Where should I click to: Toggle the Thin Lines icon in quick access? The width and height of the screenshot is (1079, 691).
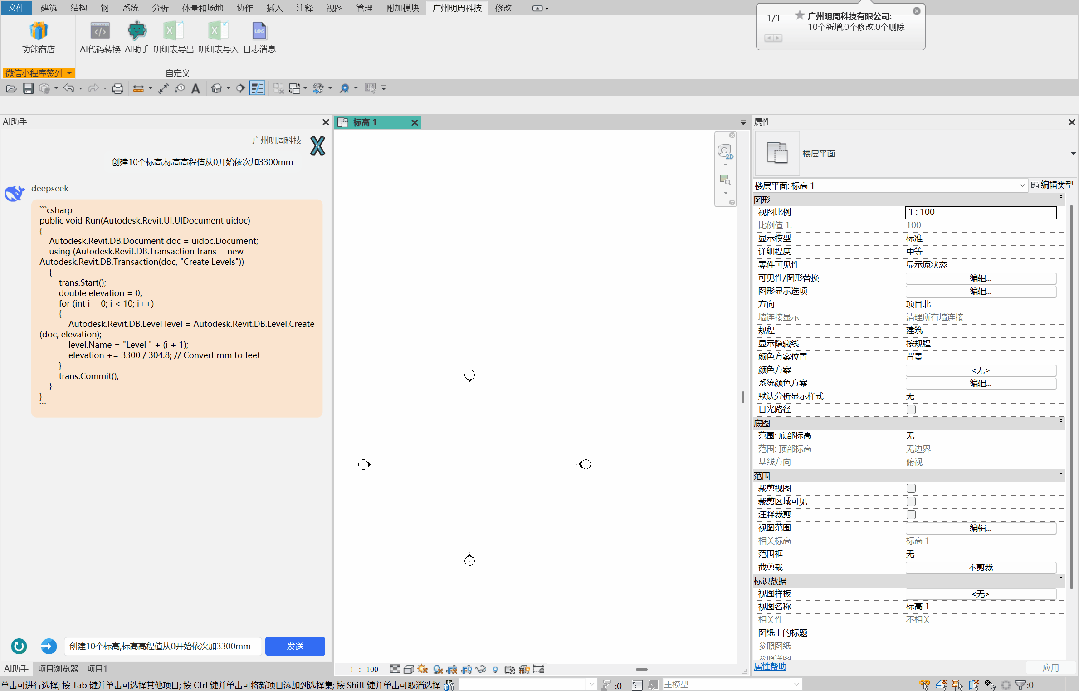(x=257, y=88)
